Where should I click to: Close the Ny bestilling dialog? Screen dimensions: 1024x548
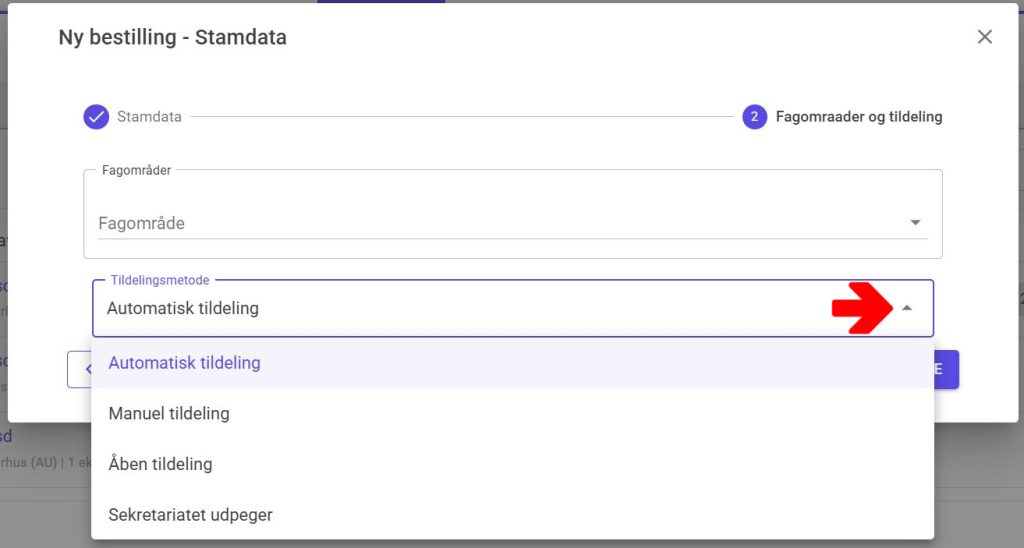coord(984,37)
